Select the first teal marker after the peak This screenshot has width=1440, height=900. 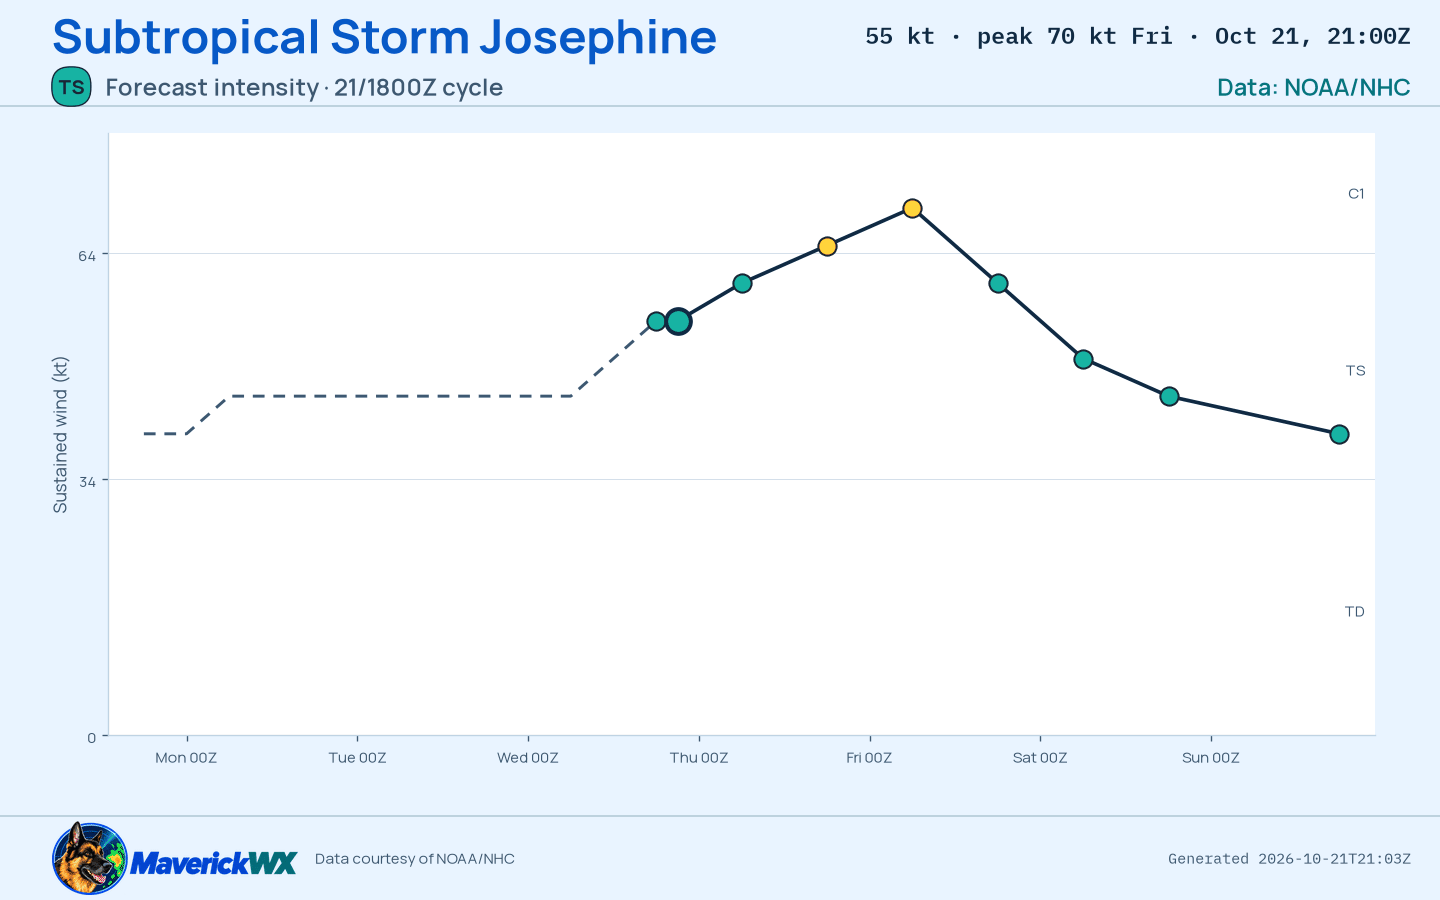pos(998,283)
